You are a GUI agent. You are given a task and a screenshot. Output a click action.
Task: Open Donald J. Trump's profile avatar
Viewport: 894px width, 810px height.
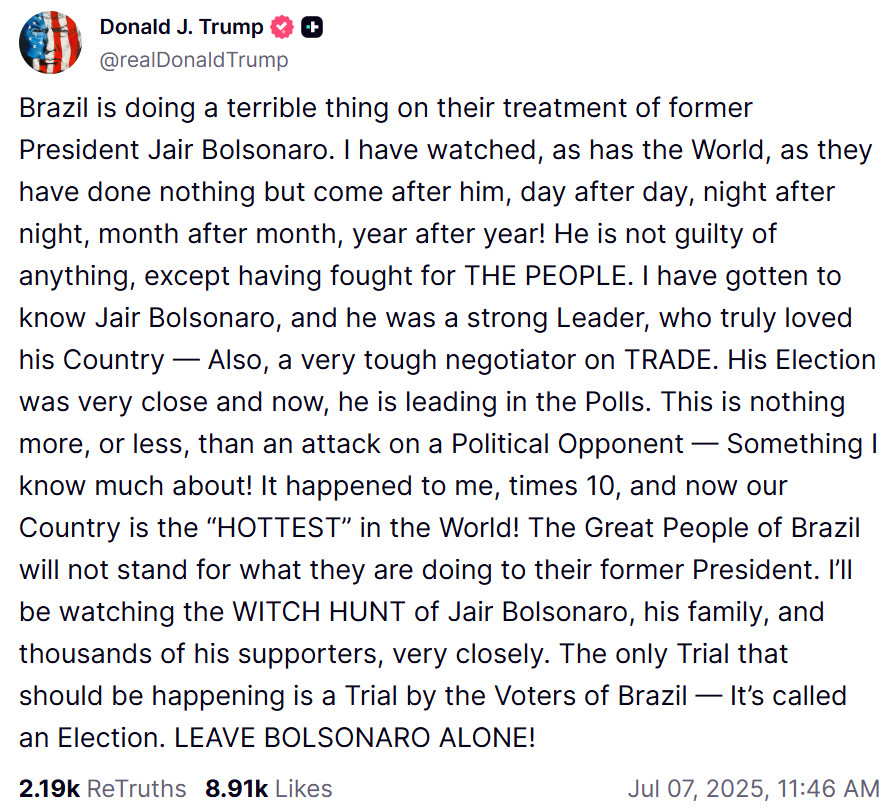coord(50,42)
